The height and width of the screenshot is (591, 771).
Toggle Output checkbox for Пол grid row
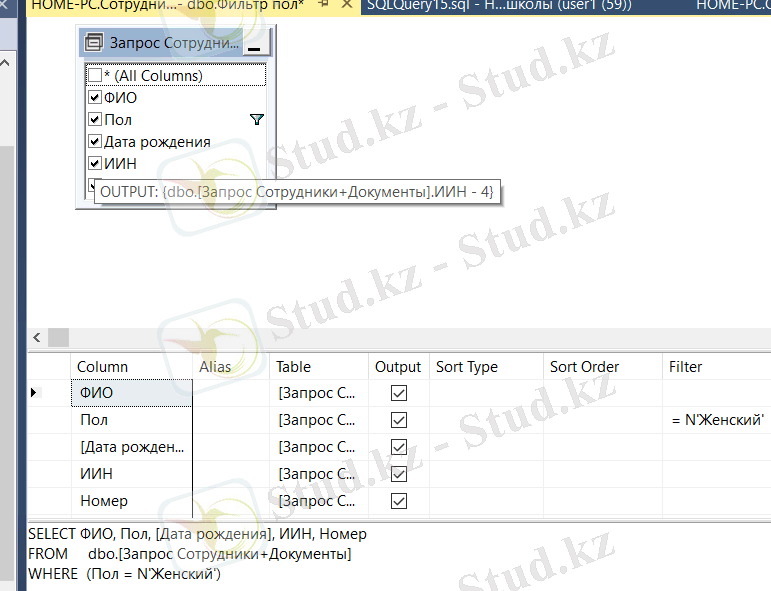pos(399,420)
